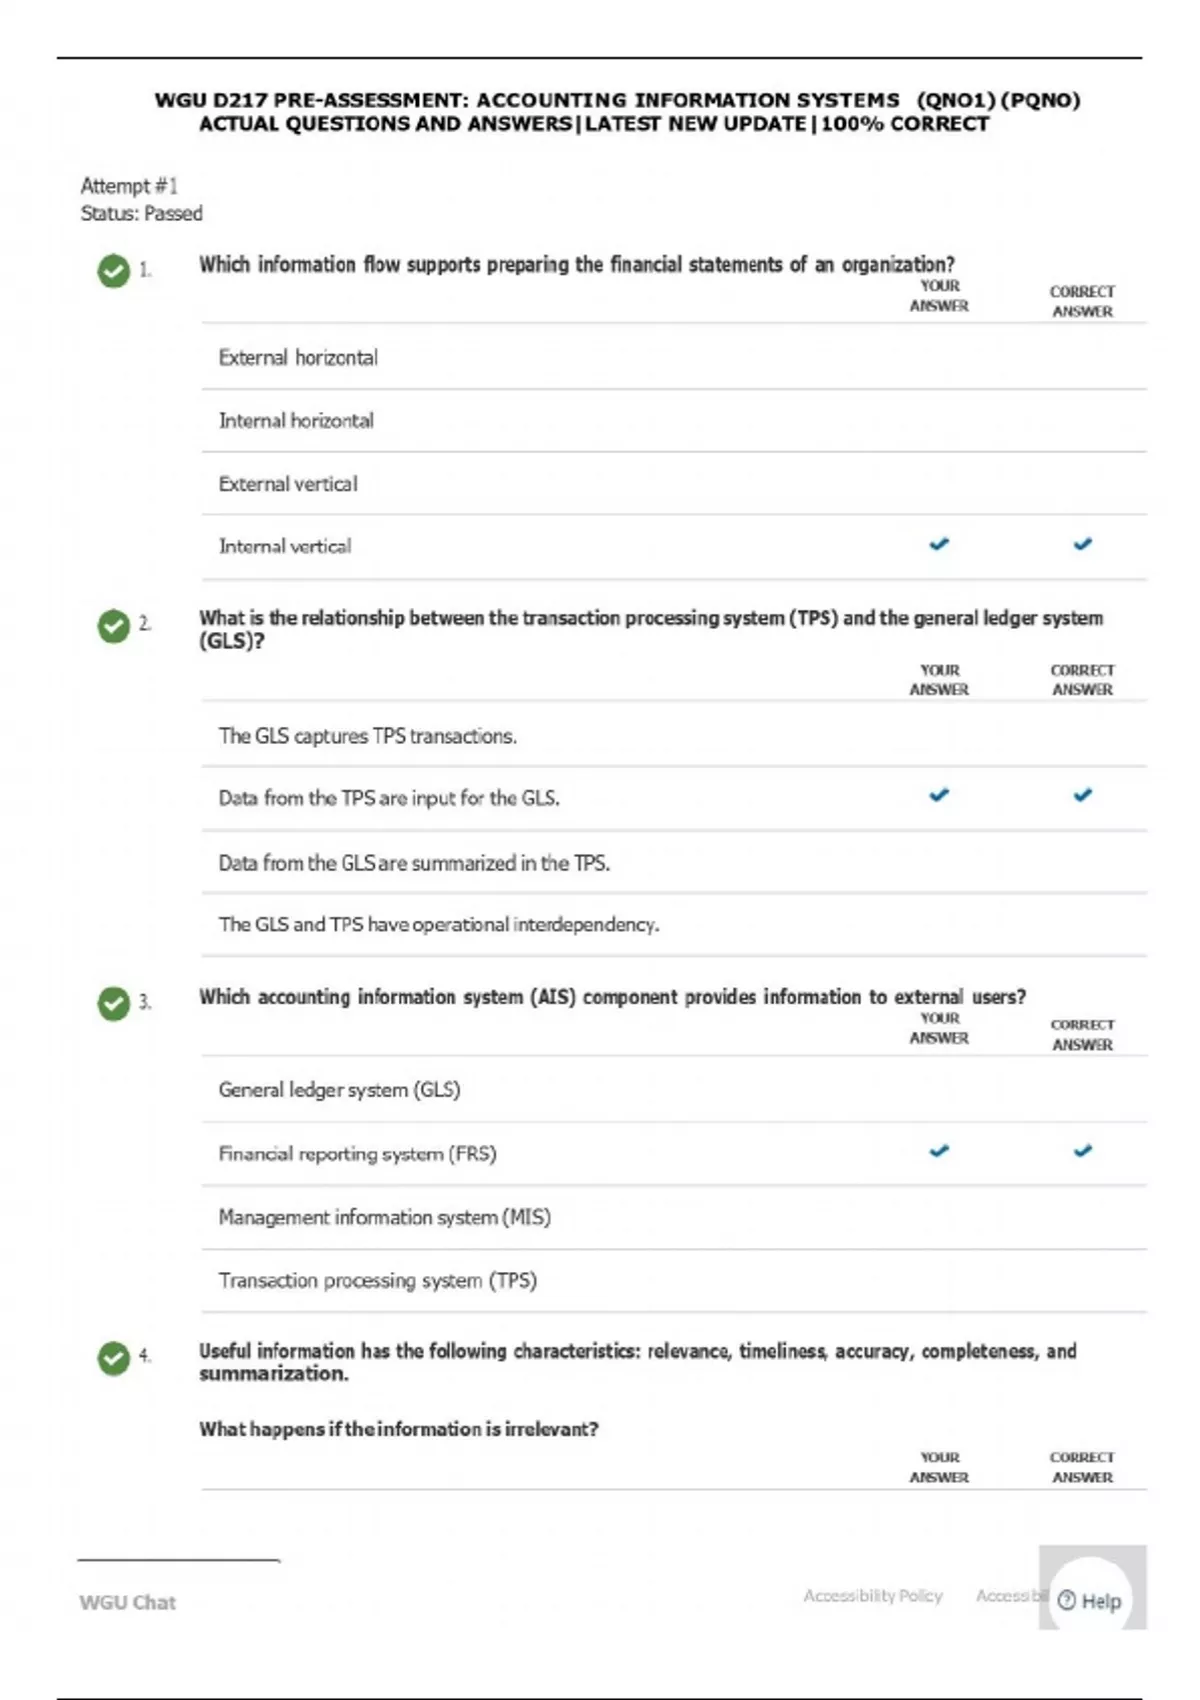This screenshot has height=1700, width=1200.
Task: Select 'The GLS captures TPS transactions' option
Action: (367, 736)
